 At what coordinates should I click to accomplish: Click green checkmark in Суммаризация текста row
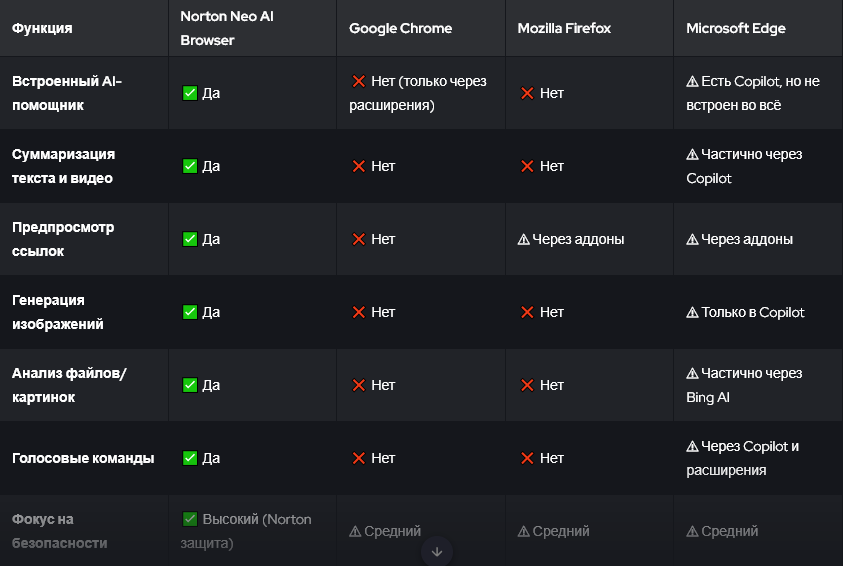point(190,166)
